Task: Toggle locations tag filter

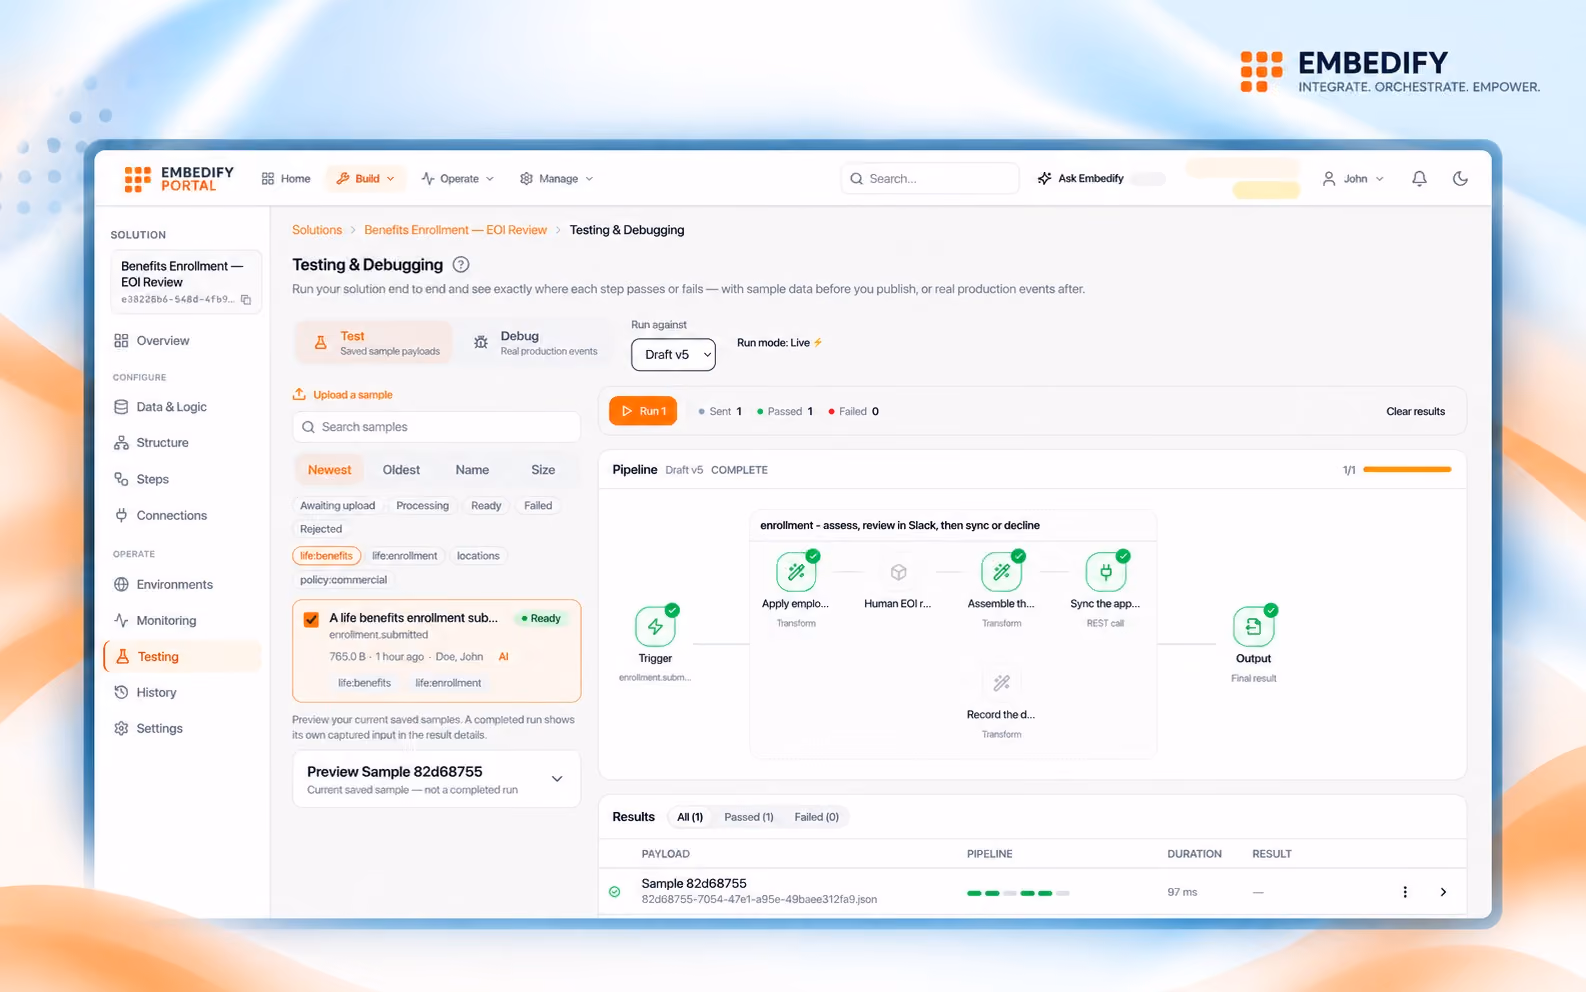Action: 478,556
